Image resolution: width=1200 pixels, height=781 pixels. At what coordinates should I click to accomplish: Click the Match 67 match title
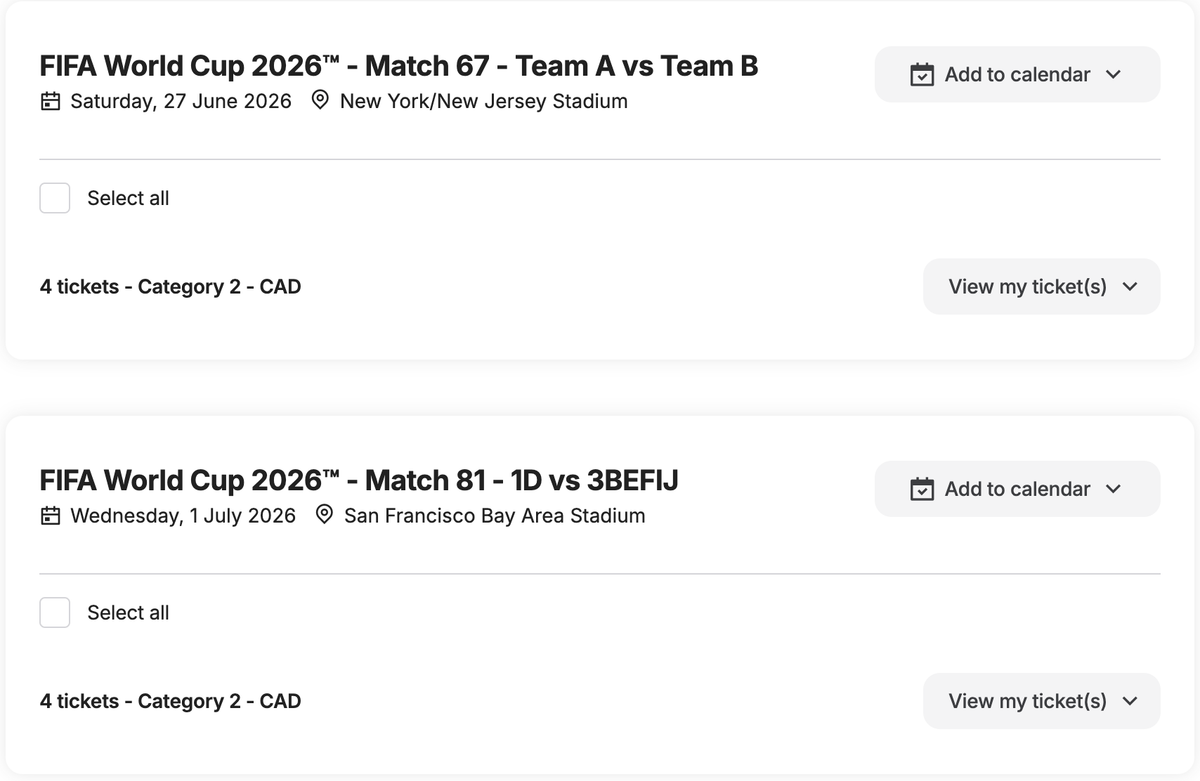pyautogui.click(x=399, y=65)
